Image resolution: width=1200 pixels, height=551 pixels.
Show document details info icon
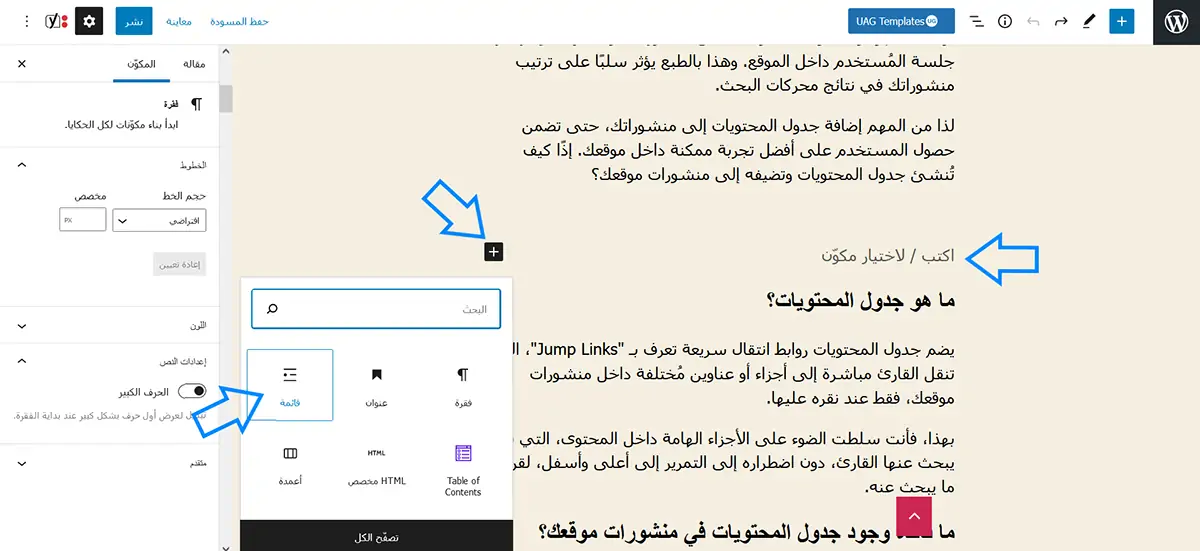(1005, 21)
